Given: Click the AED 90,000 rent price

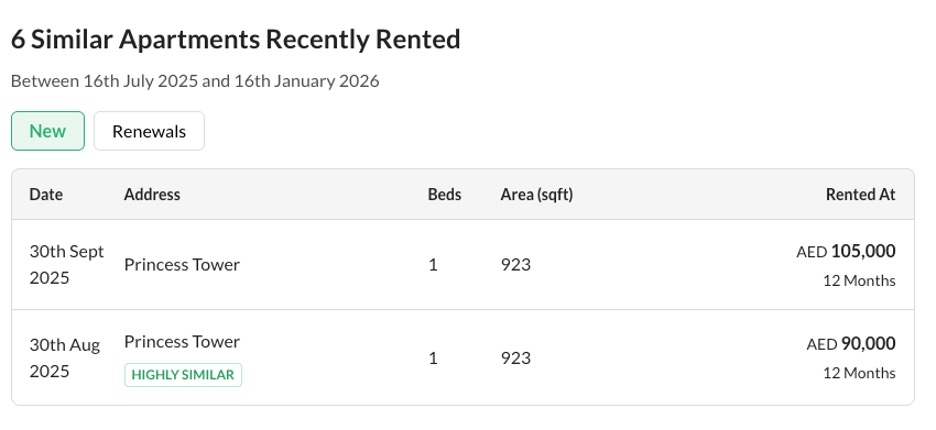Looking at the screenshot, I should tap(851, 344).
